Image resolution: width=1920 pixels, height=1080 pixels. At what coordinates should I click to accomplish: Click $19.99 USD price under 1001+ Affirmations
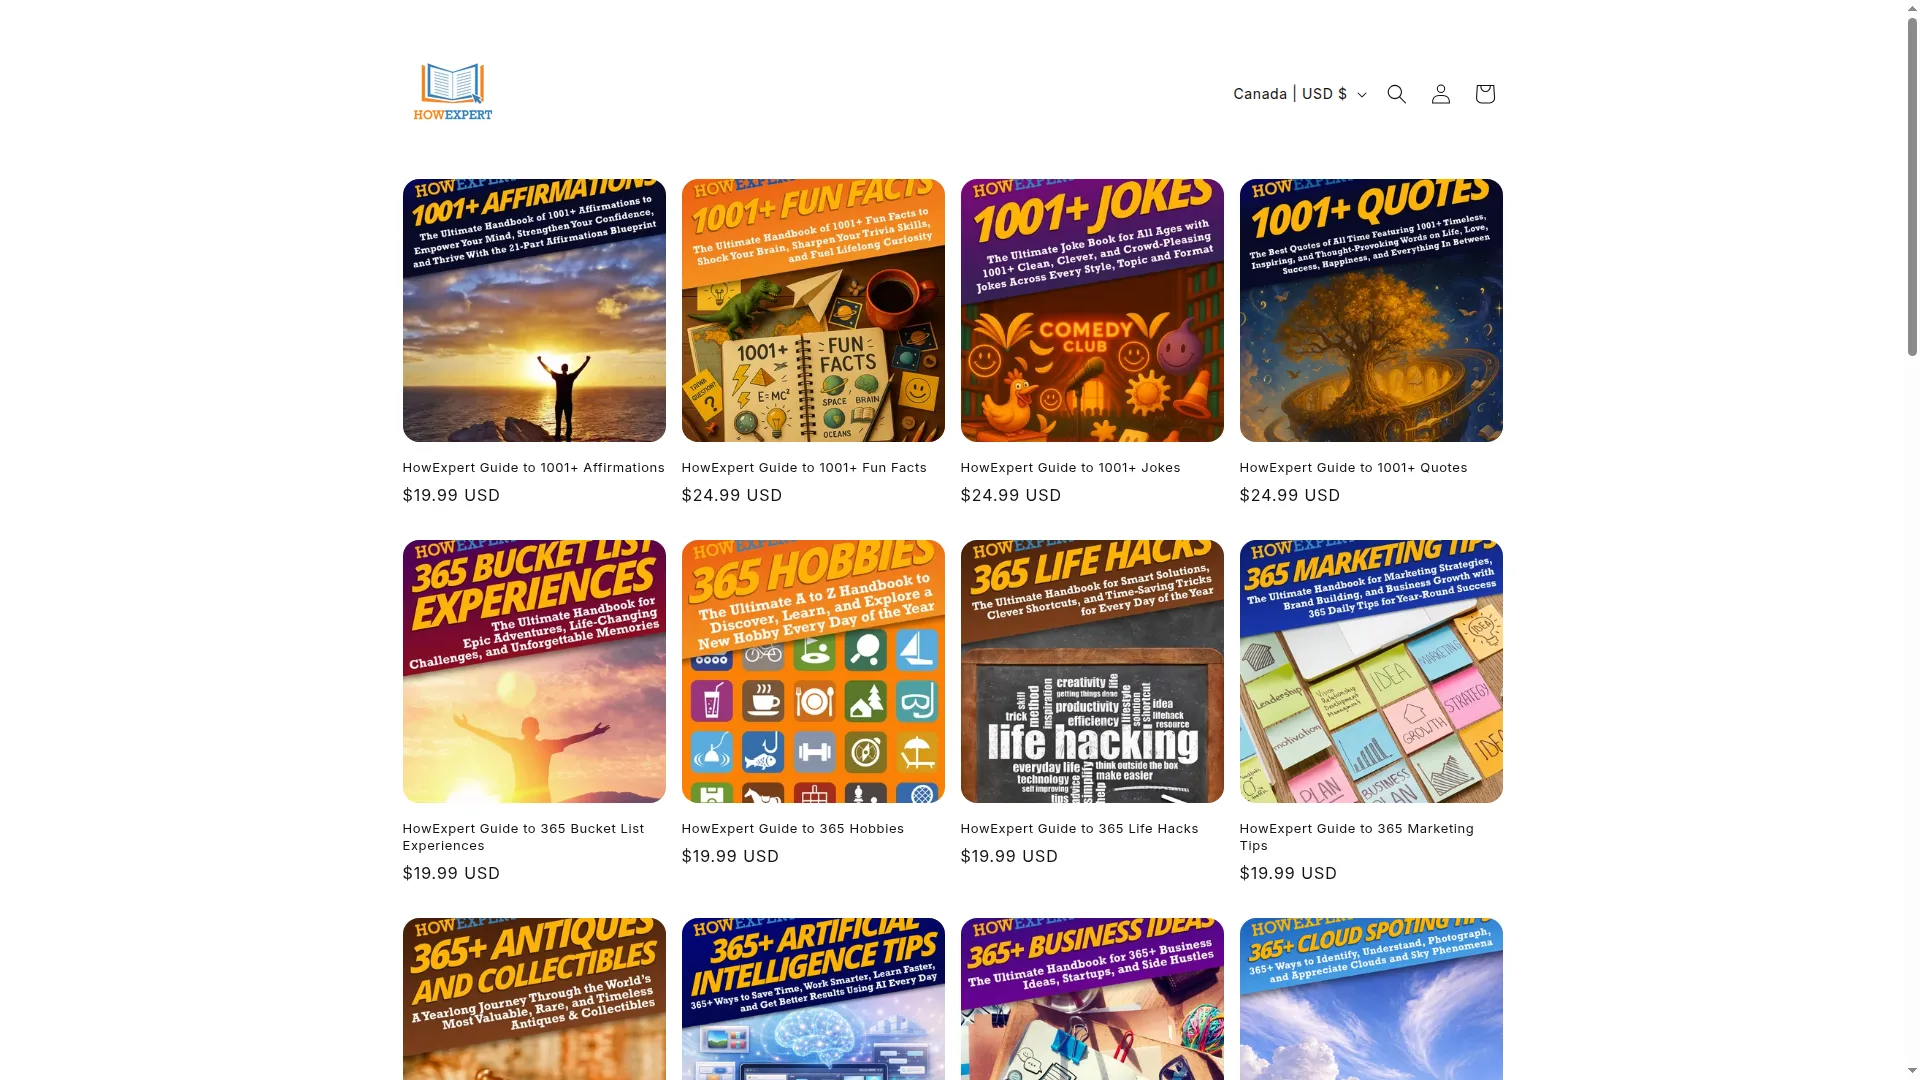pos(451,496)
